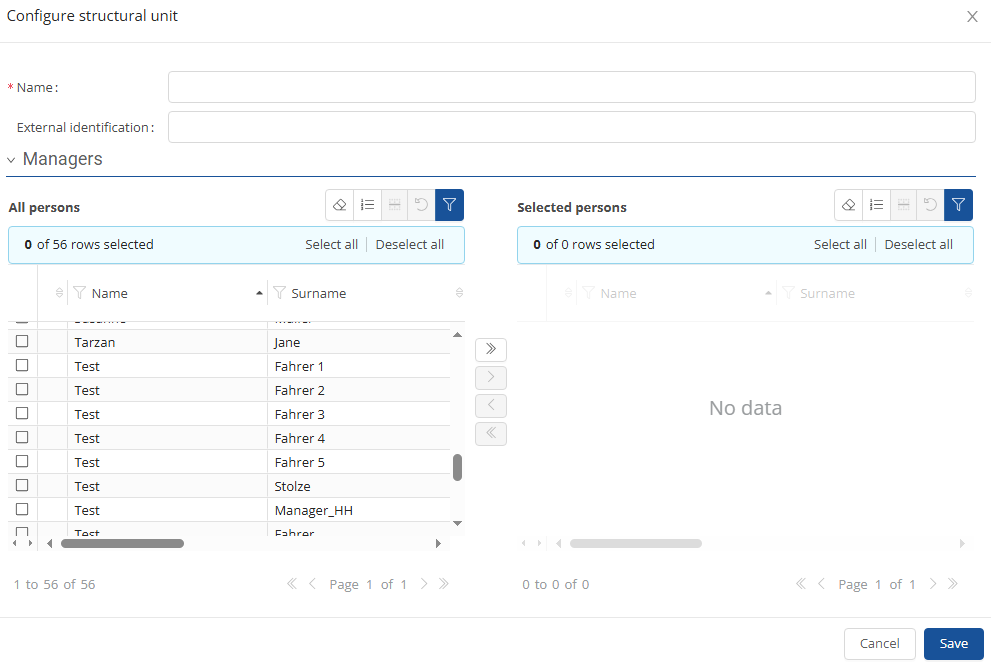
Task: Click Select all in All persons list
Action: 331,245
